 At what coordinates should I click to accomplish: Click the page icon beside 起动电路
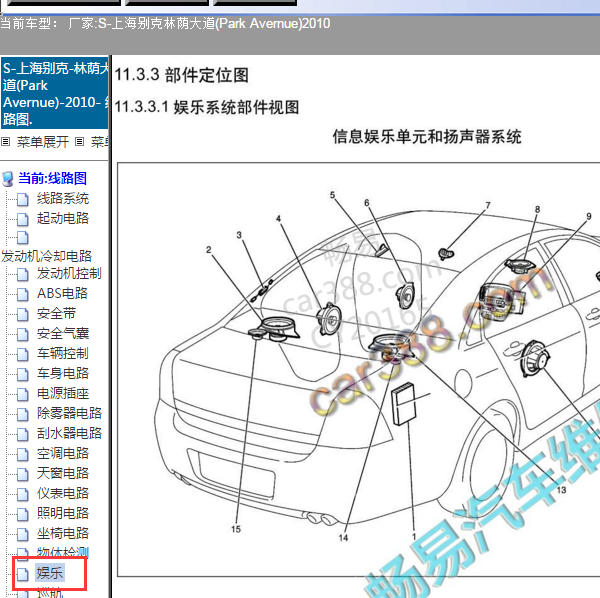(23, 219)
